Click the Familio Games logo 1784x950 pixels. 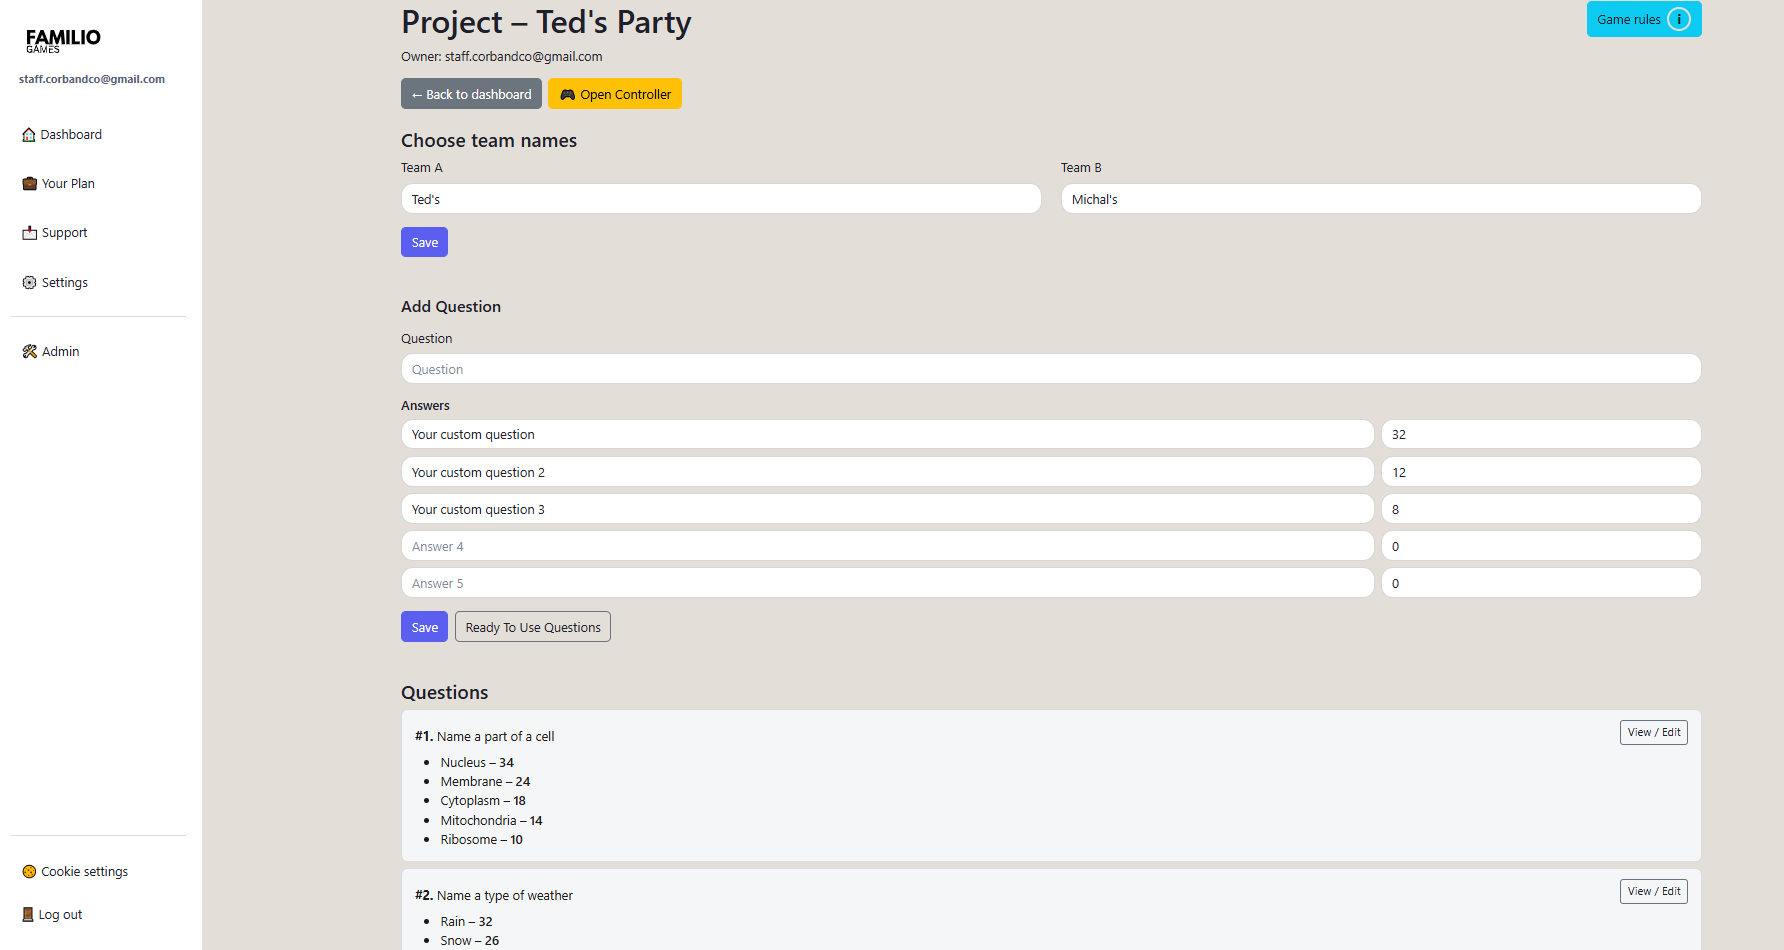pyautogui.click(x=63, y=40)
